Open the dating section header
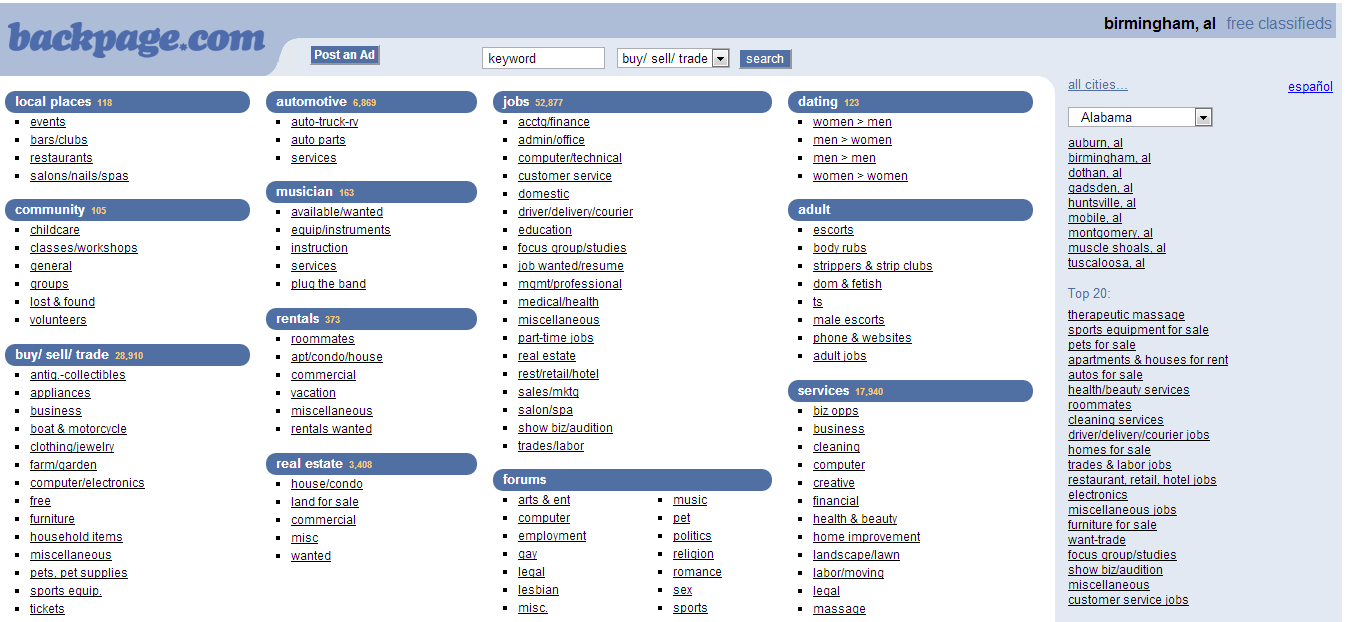1360x622 pixels. [910, 102]
